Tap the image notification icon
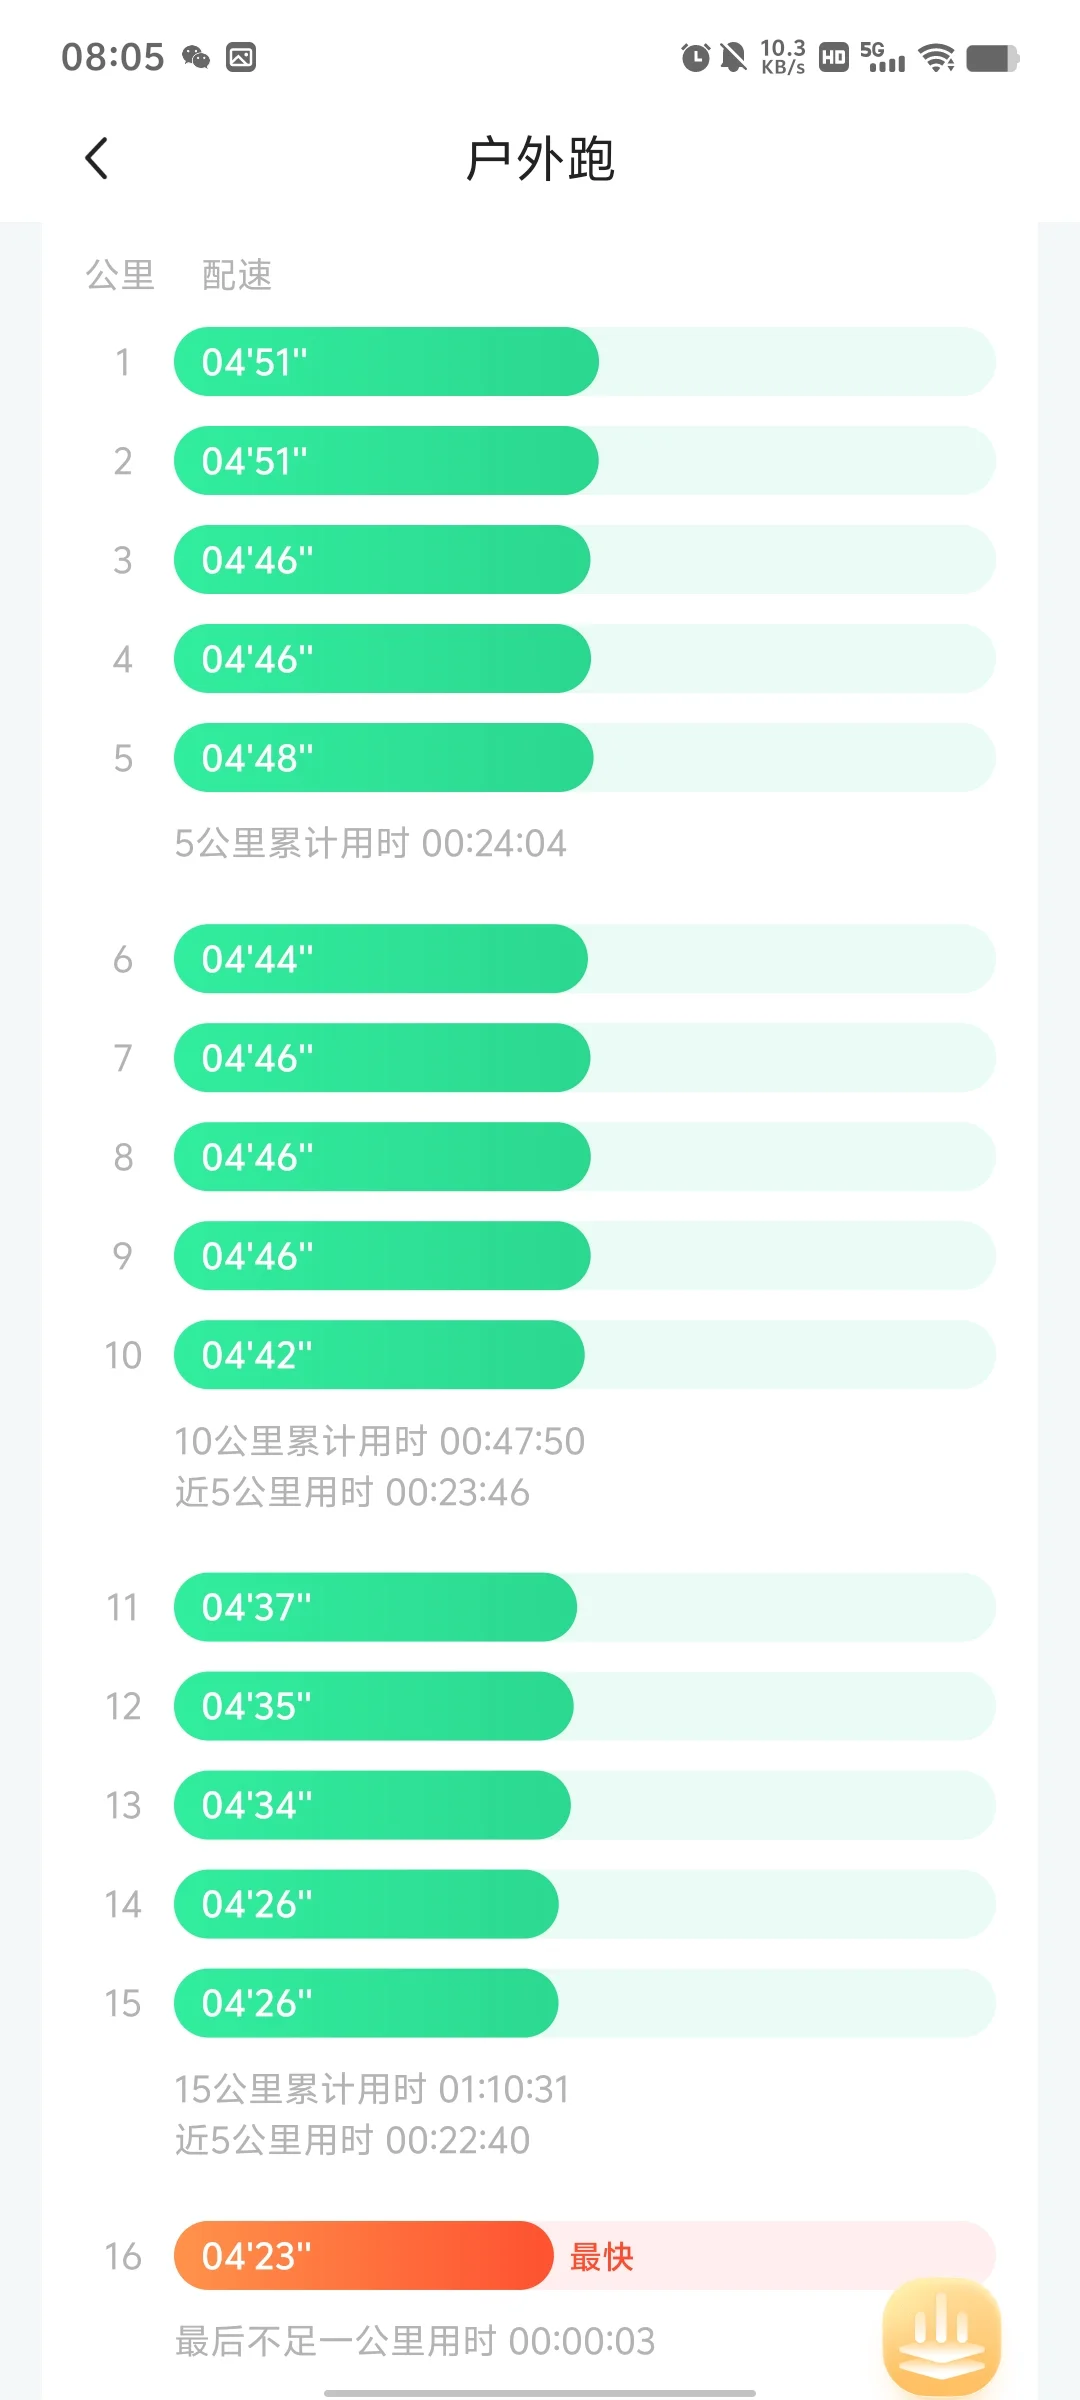This screenshot has height=2400, width=1080. pos(241,57)
